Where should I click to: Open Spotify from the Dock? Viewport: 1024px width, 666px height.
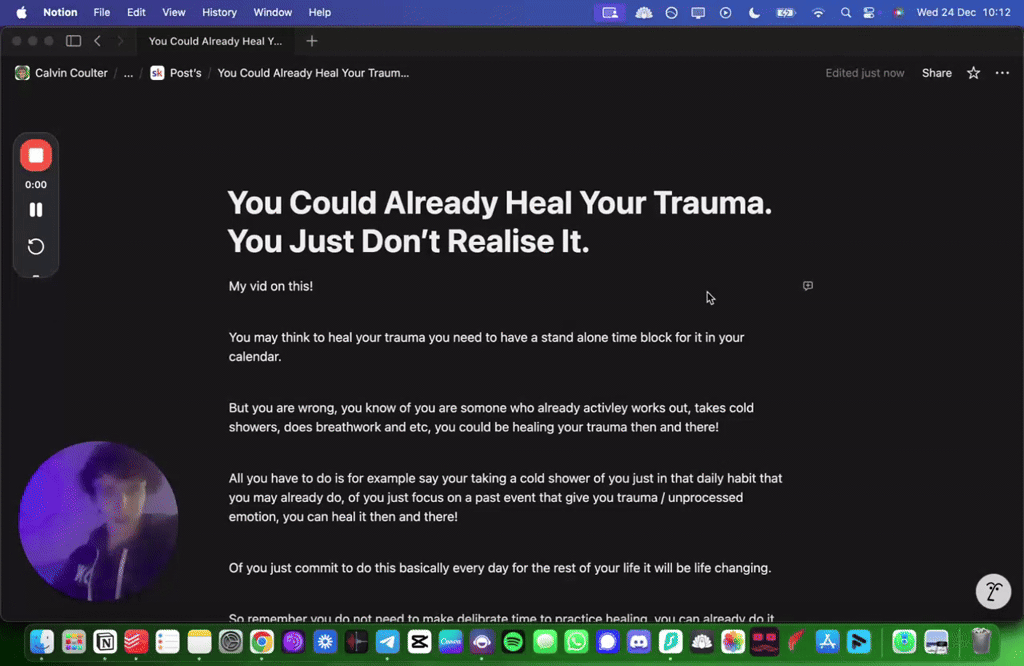pos(513,642)
